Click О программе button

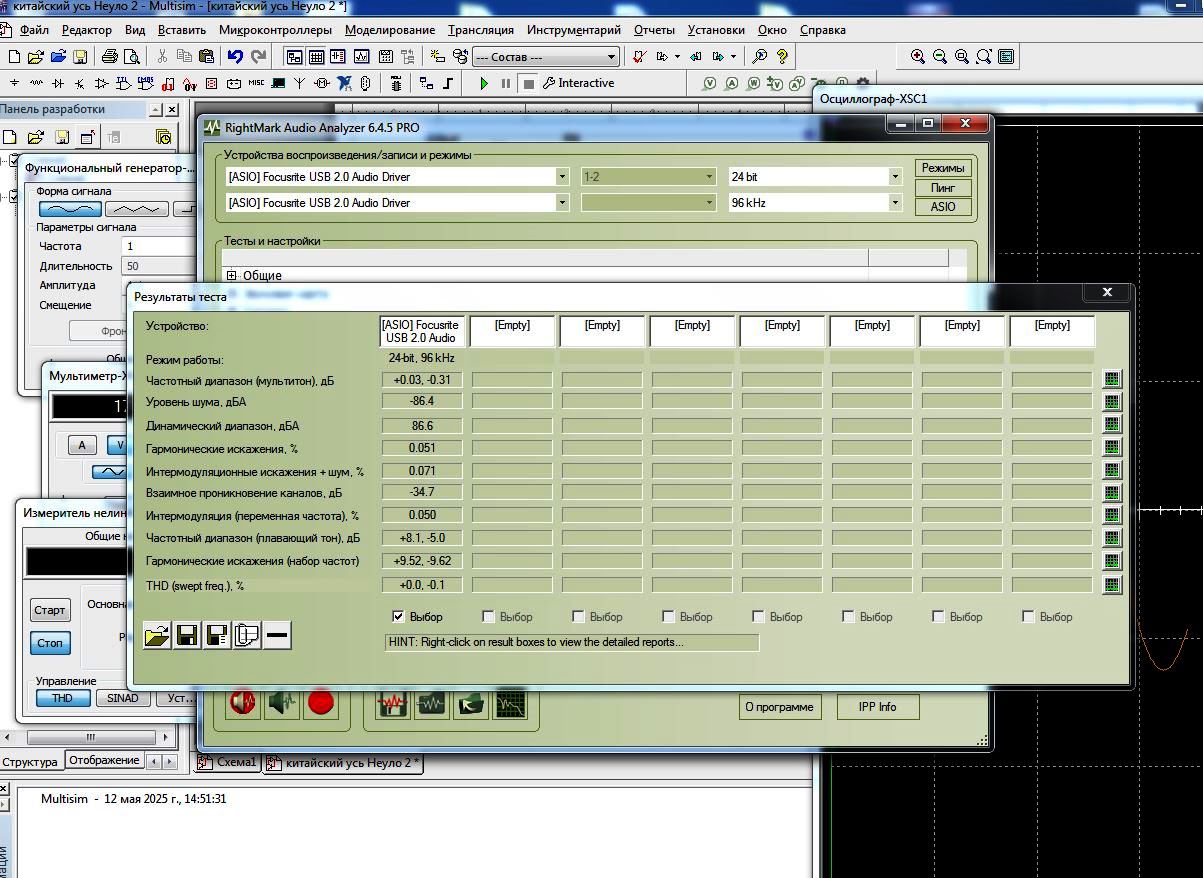[780, 707]
